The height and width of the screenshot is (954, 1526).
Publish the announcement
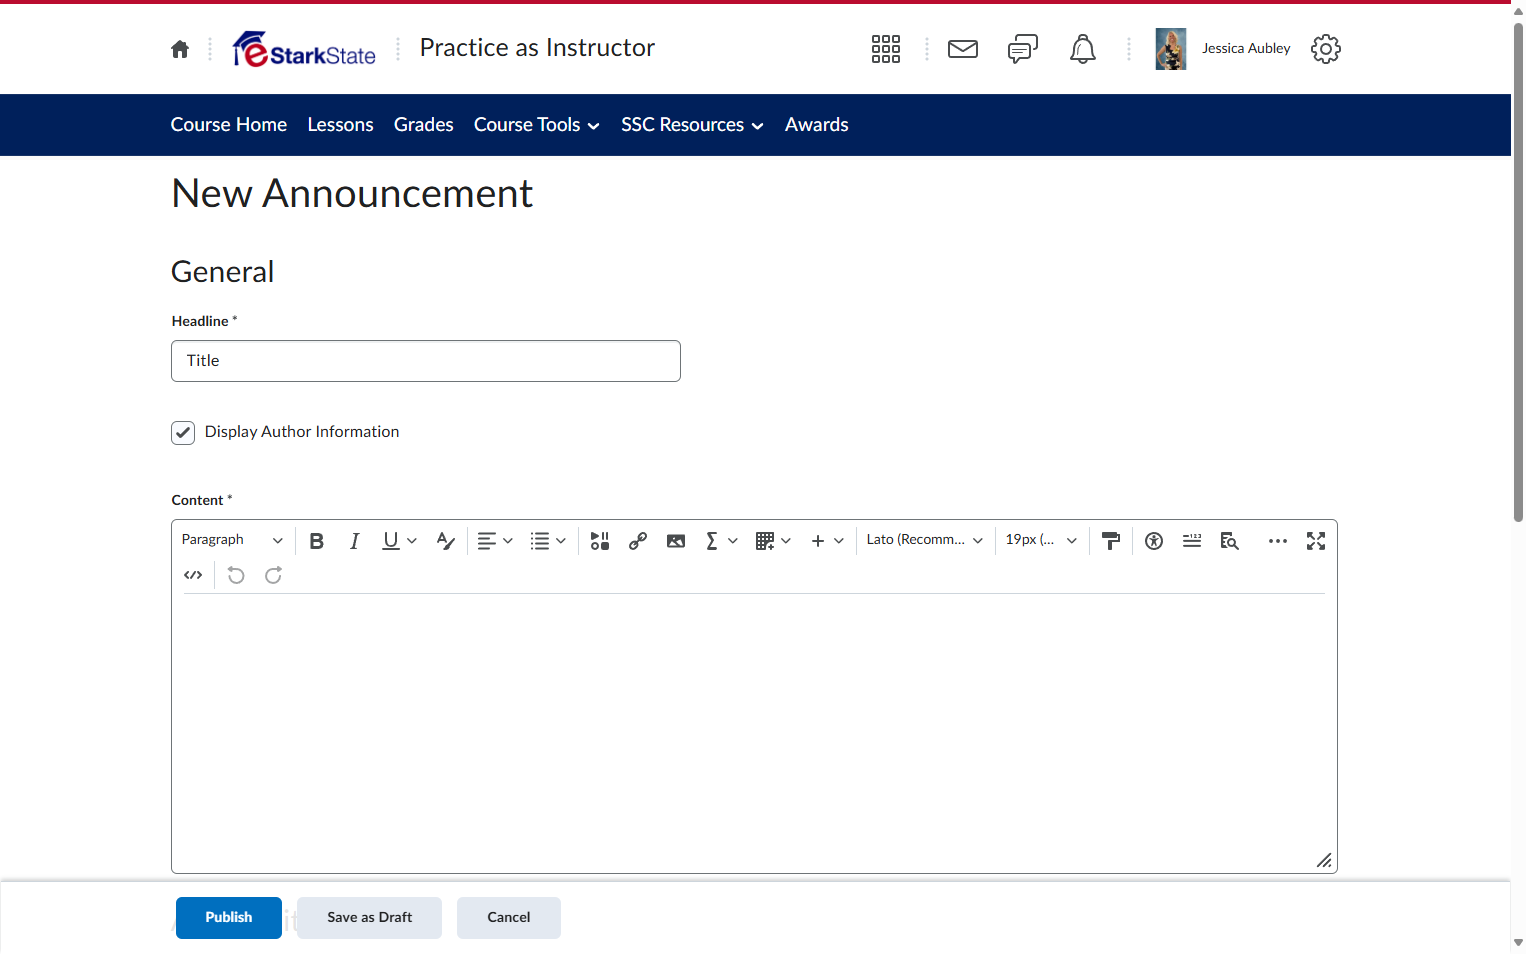click(x=229, y=918)
